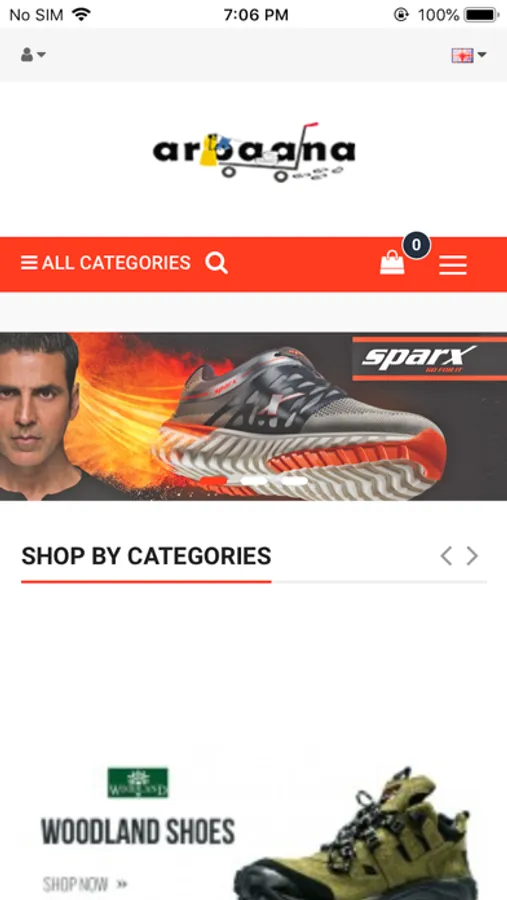Viewport: 507px width, 900px height.
Task: Tap the Woodland brand logo
Action: pos(138,783)
